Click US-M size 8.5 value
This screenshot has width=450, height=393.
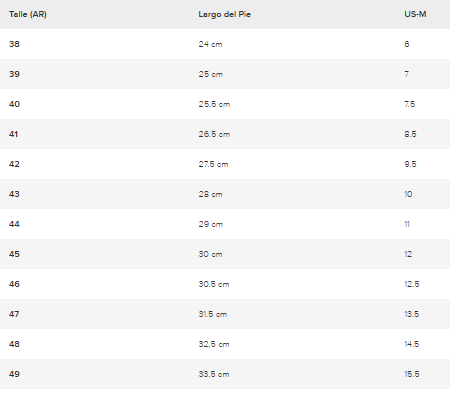(410, 134)
